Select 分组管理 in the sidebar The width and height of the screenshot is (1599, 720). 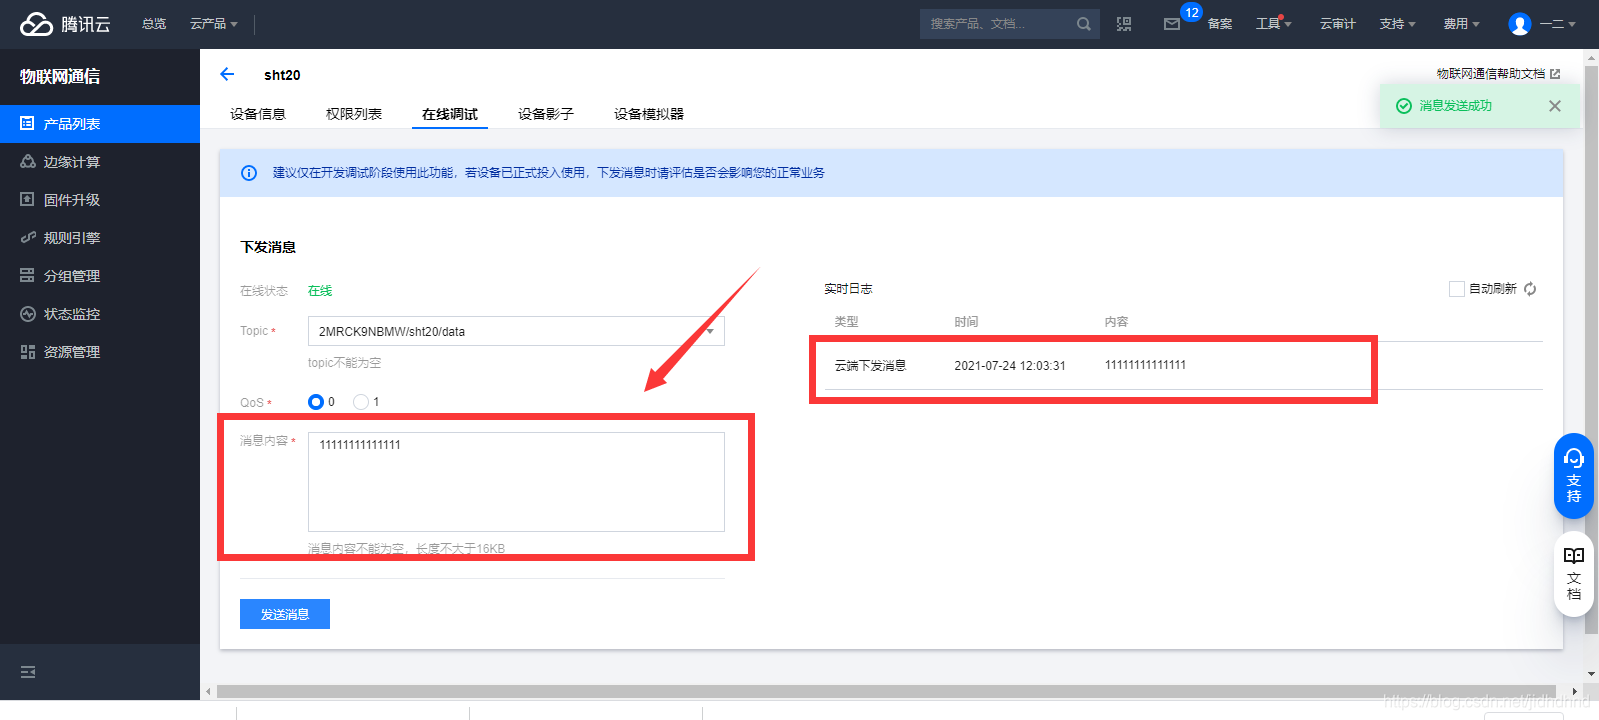click(x=100, y=276)
